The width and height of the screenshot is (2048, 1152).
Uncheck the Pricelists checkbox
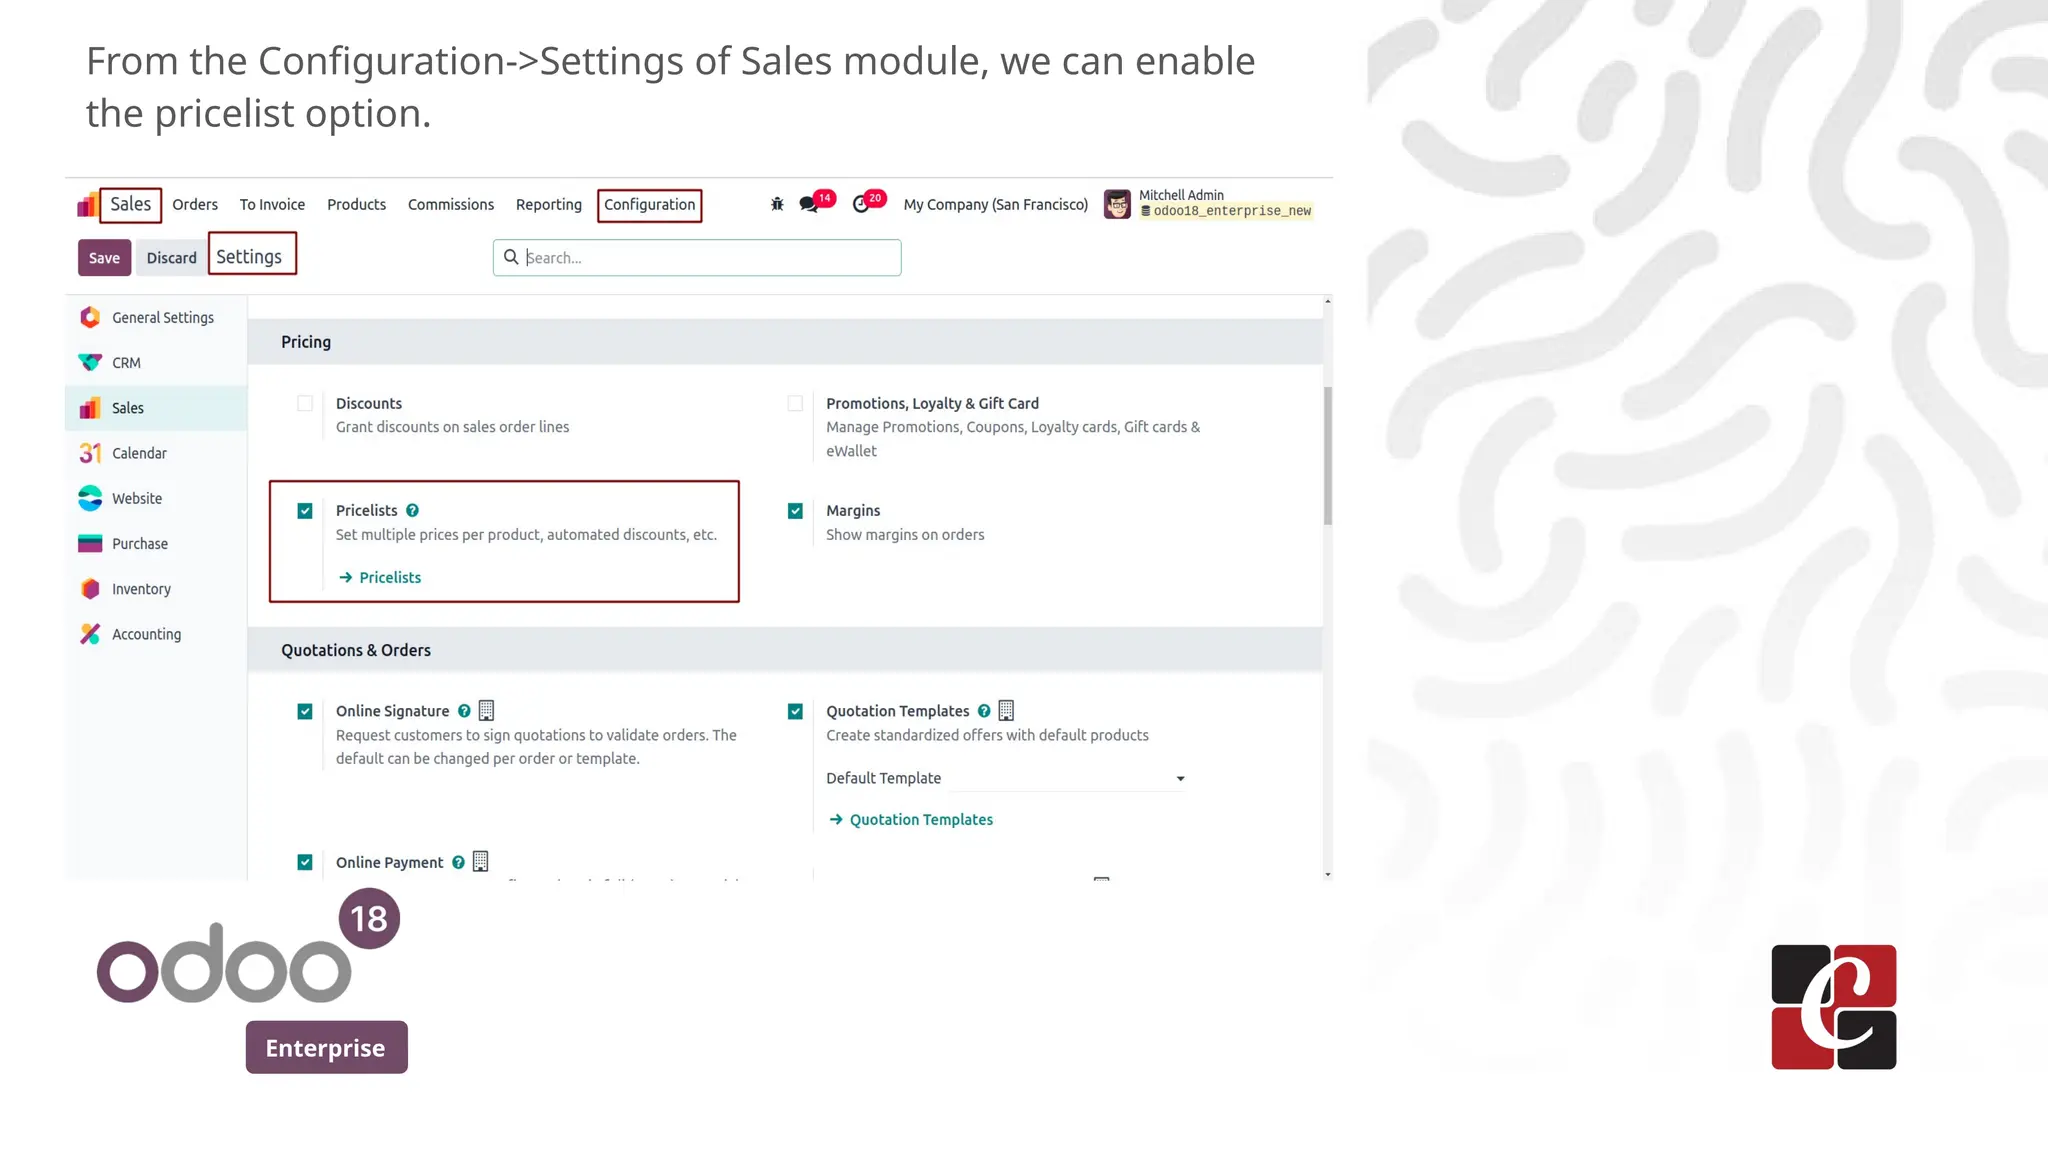[x=305, y=511]
